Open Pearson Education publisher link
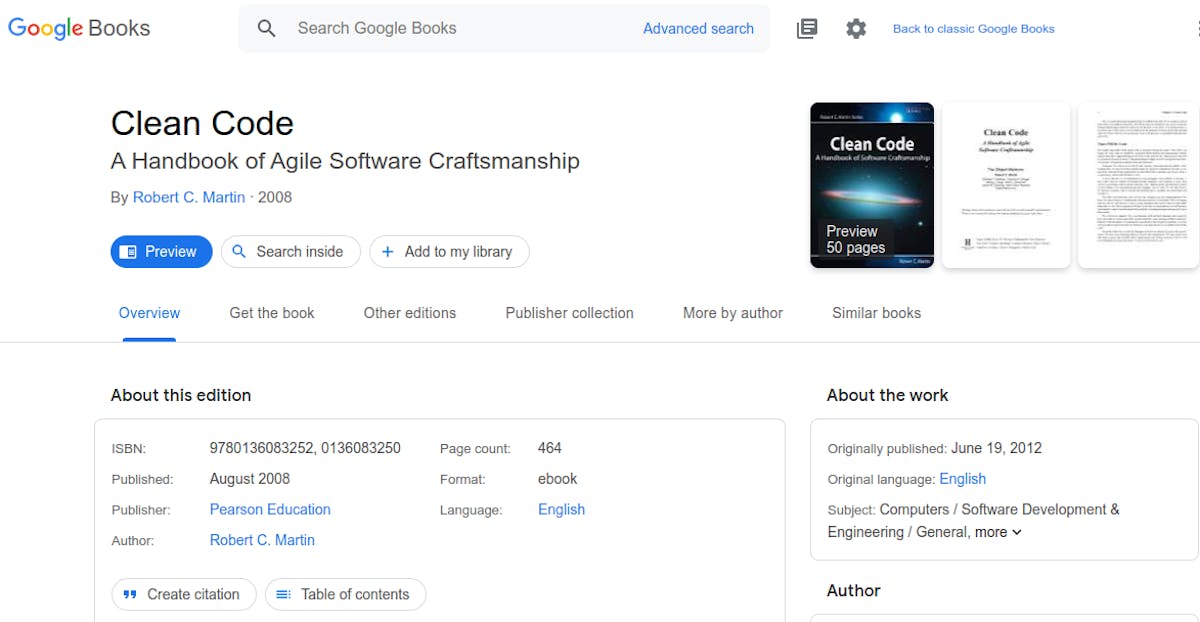The width and height of the screenshot is (1200, 622). pyautogui.click(x=270, y=509)
